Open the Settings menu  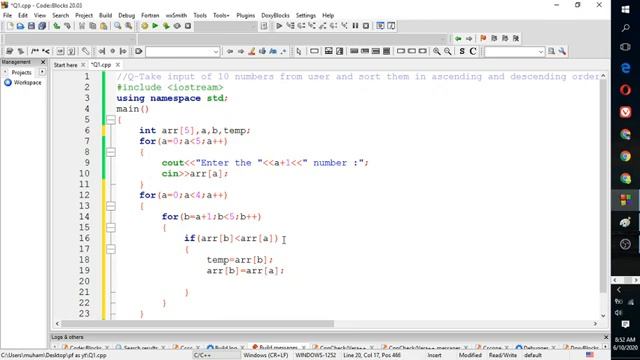(306, 16)
